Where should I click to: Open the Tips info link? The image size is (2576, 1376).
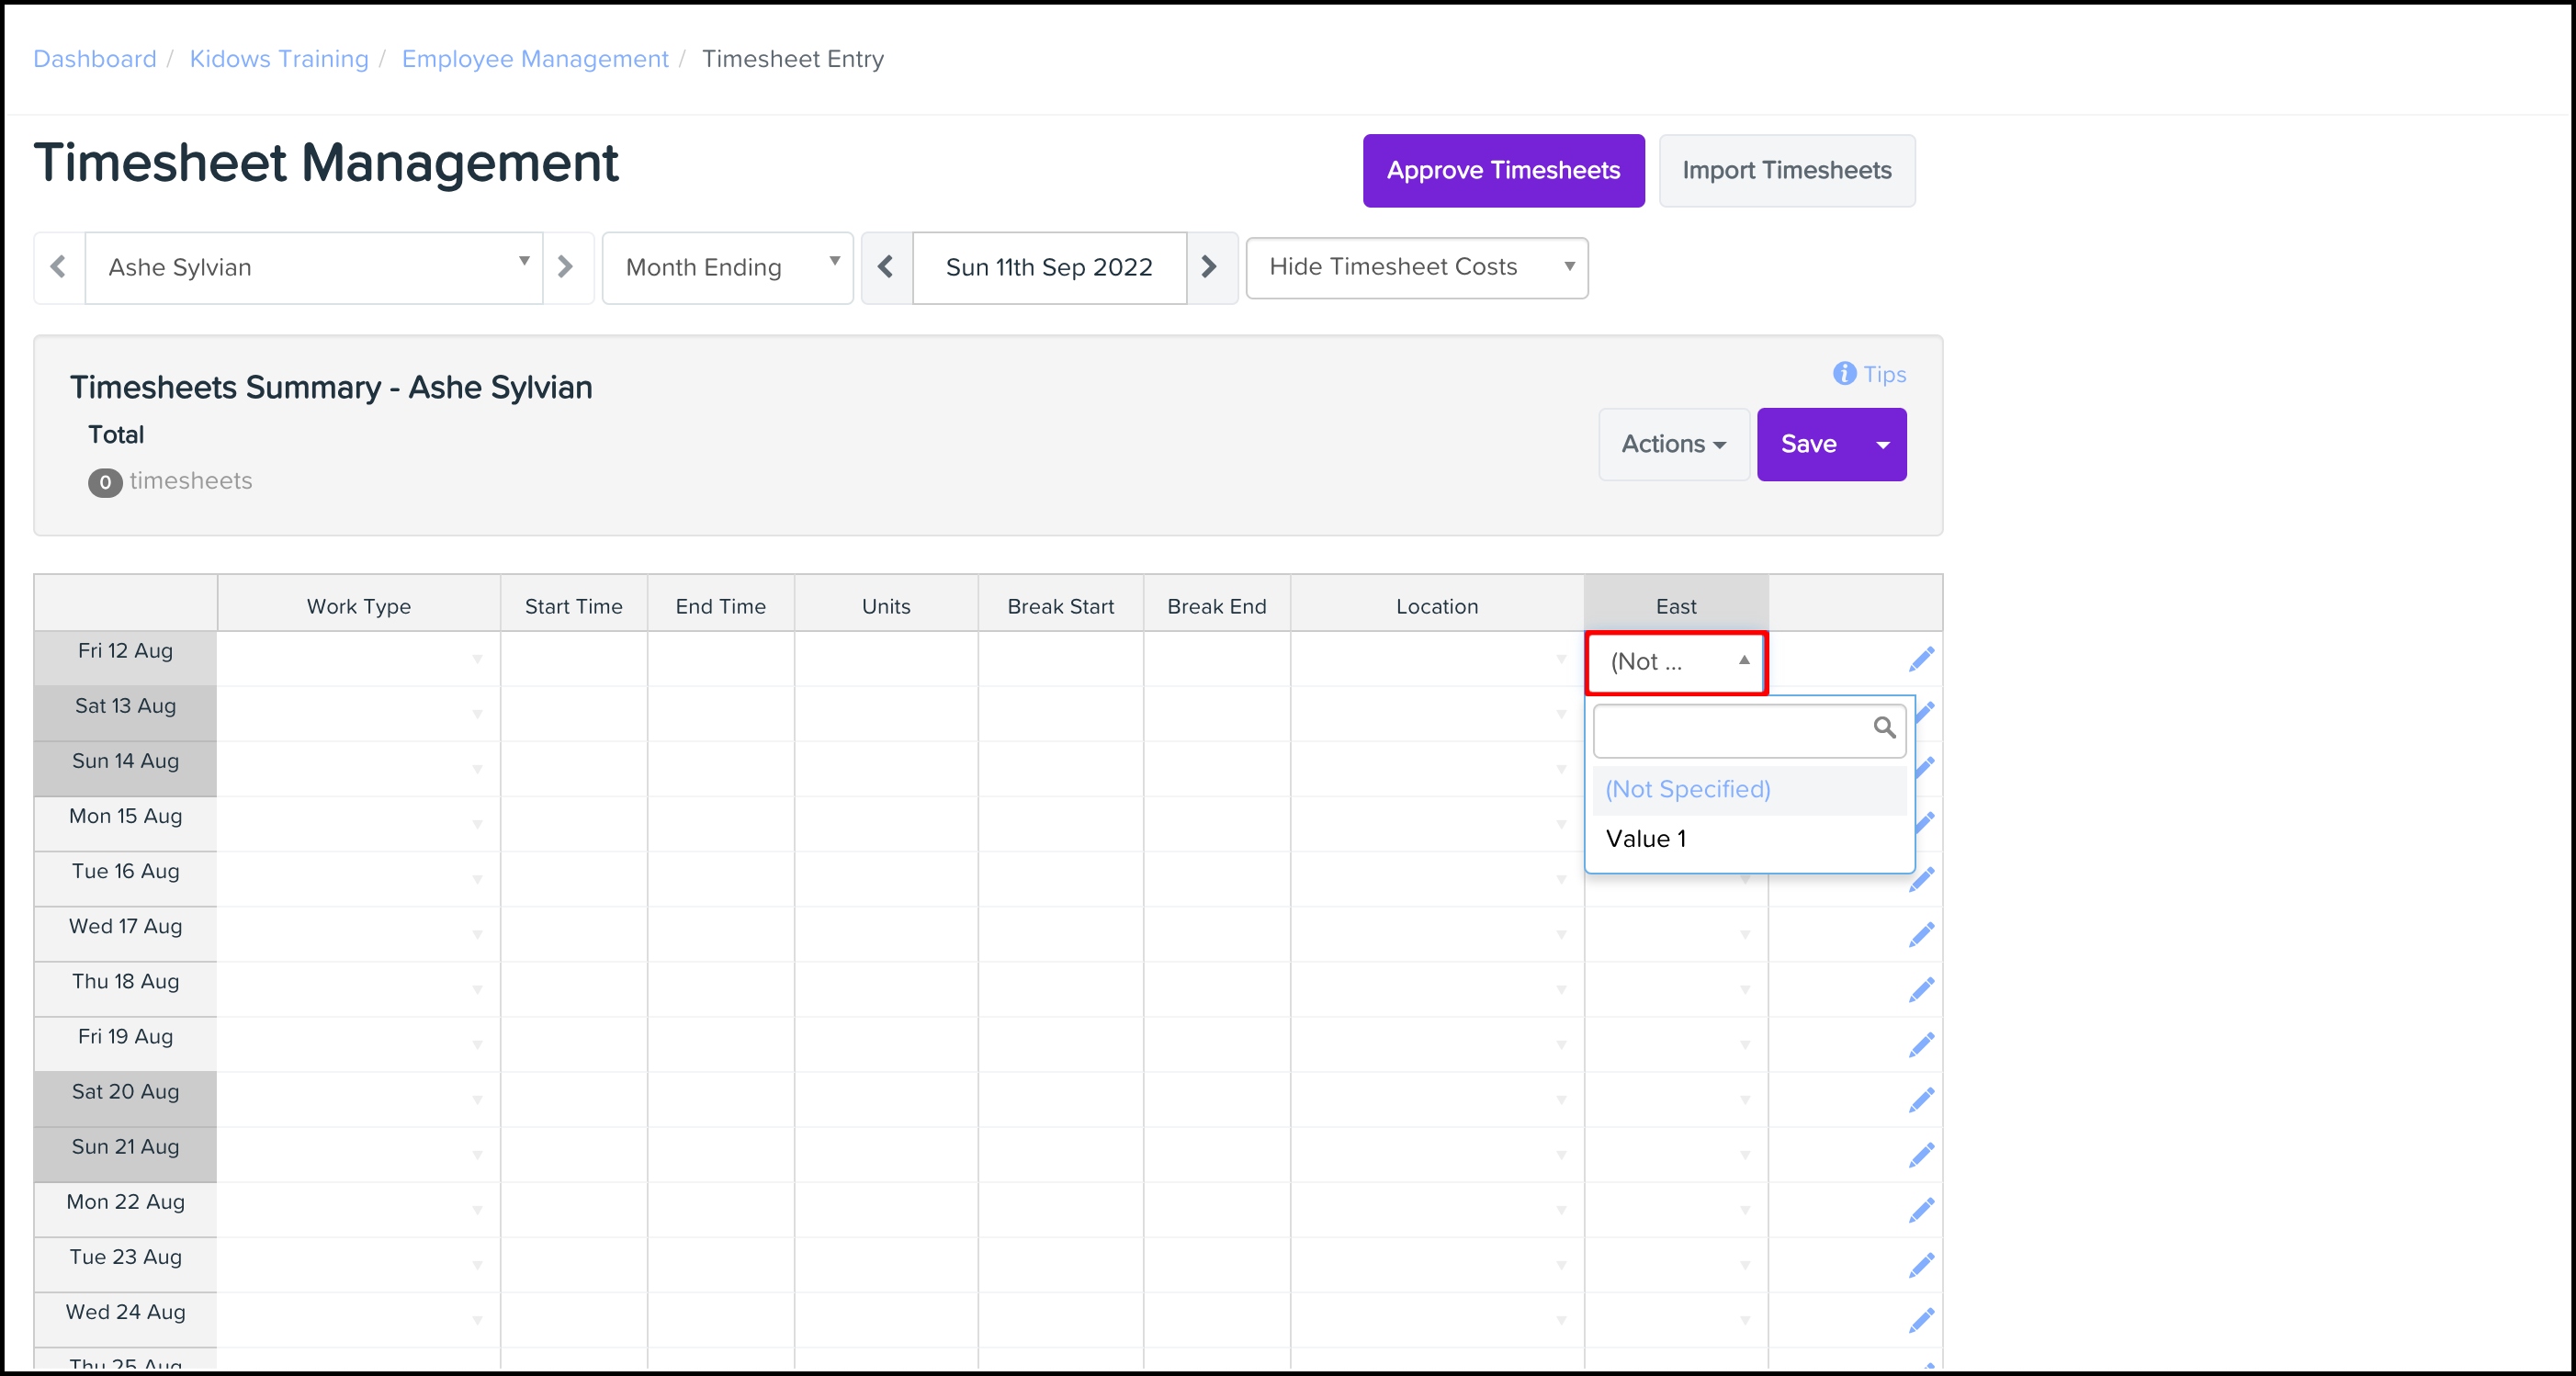pyautogui.click(x=1869, y=374)
